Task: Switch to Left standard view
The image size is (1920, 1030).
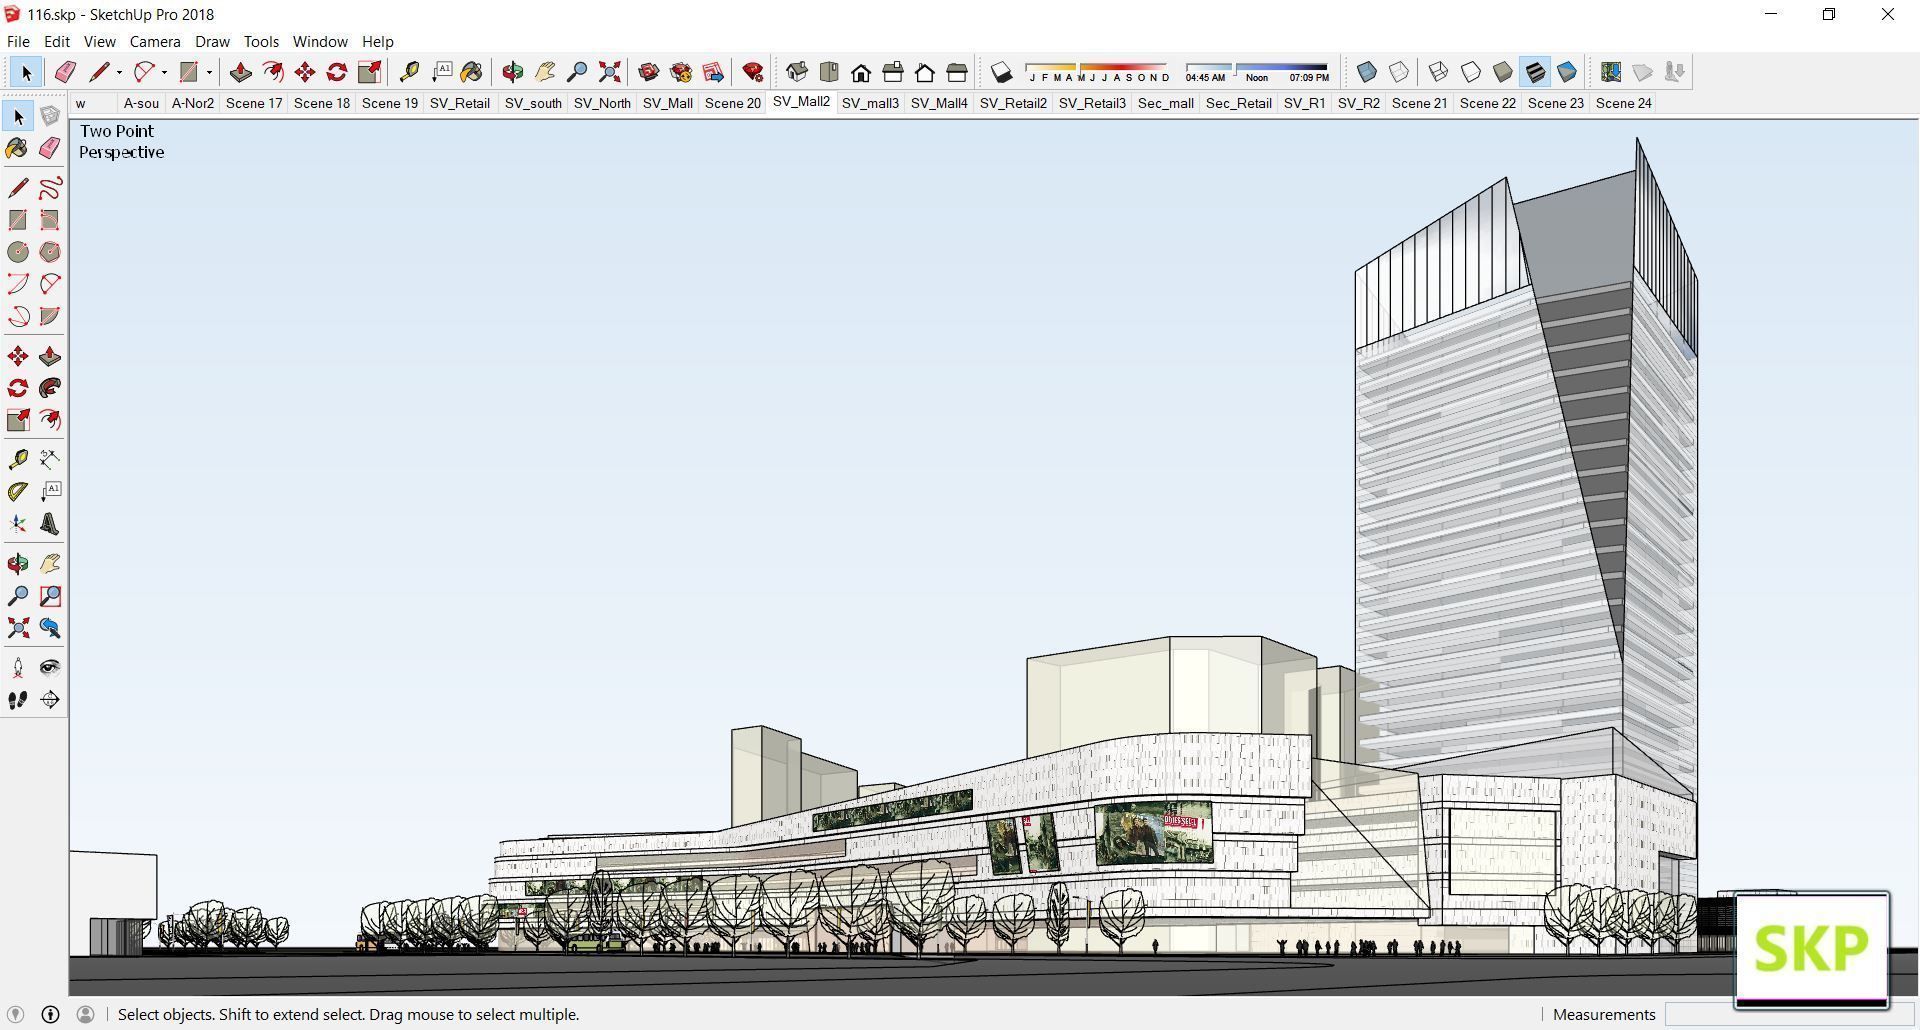Action: pos(957,72)
